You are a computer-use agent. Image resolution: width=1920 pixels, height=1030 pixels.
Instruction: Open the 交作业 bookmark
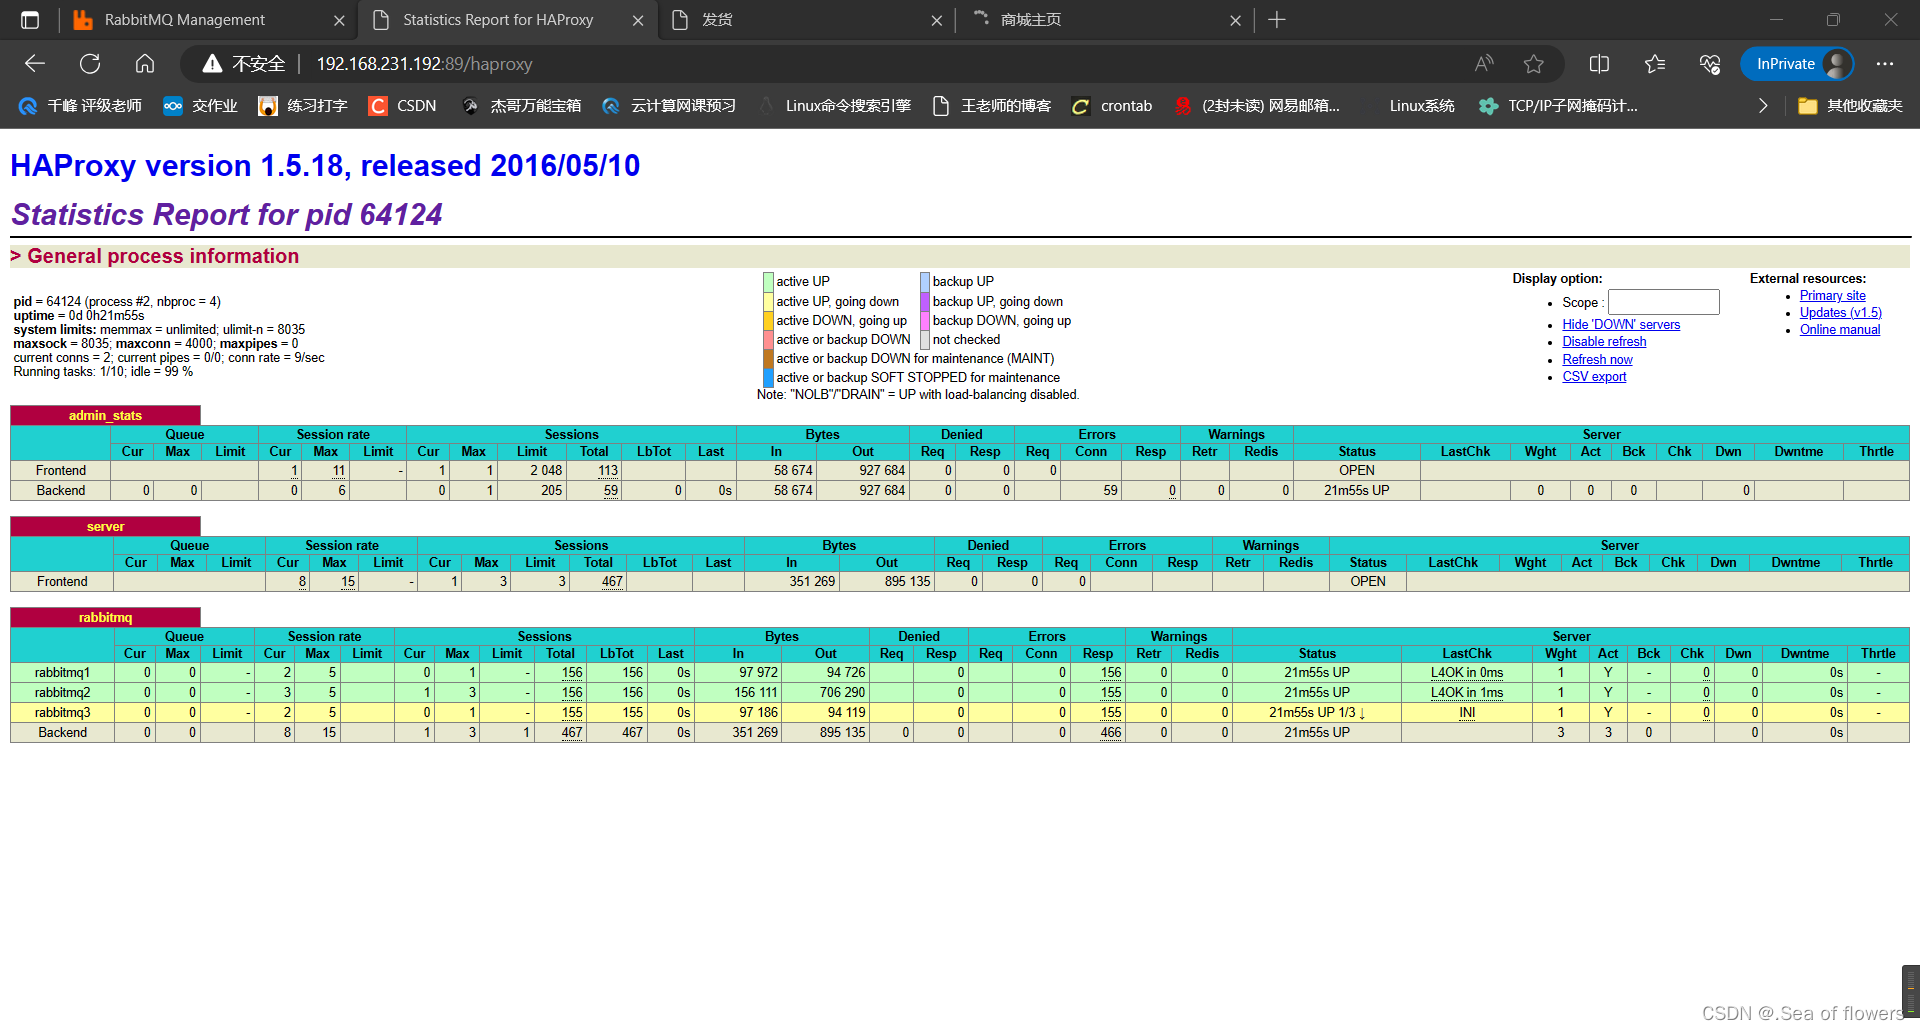click(201, 106)
